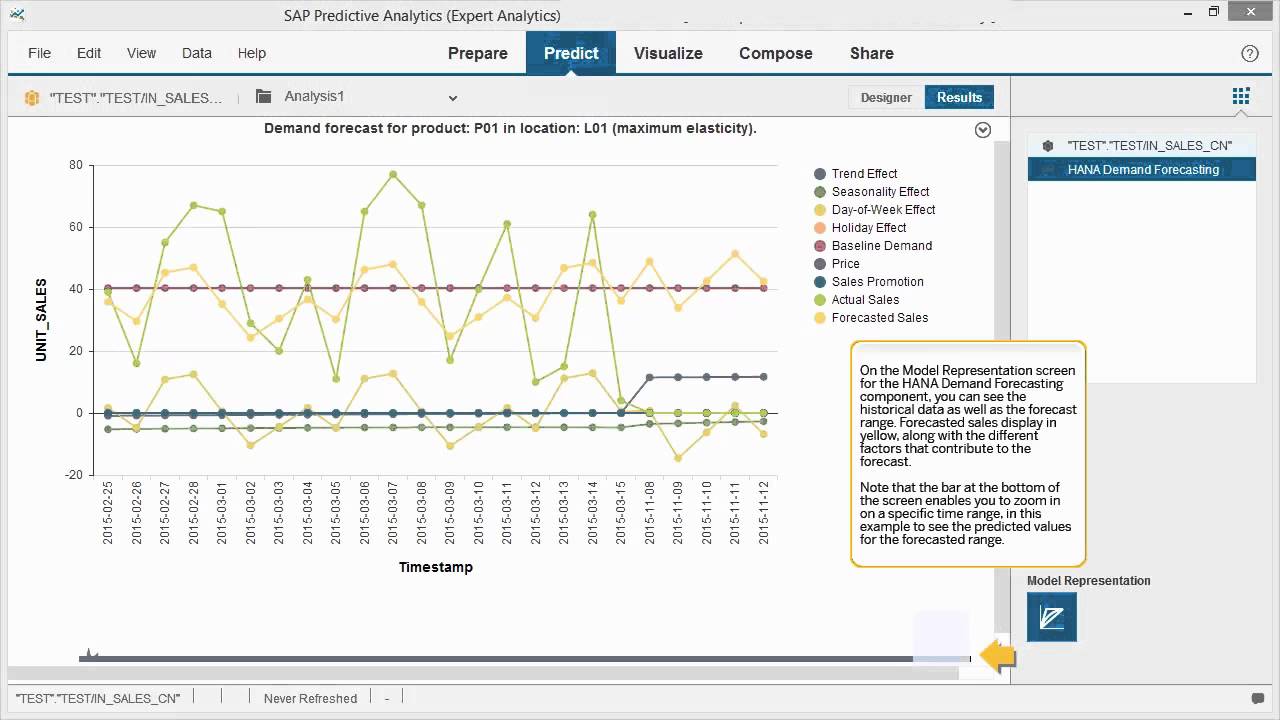
Task: Click the Analysis1 folder icon
Action: 264,97
